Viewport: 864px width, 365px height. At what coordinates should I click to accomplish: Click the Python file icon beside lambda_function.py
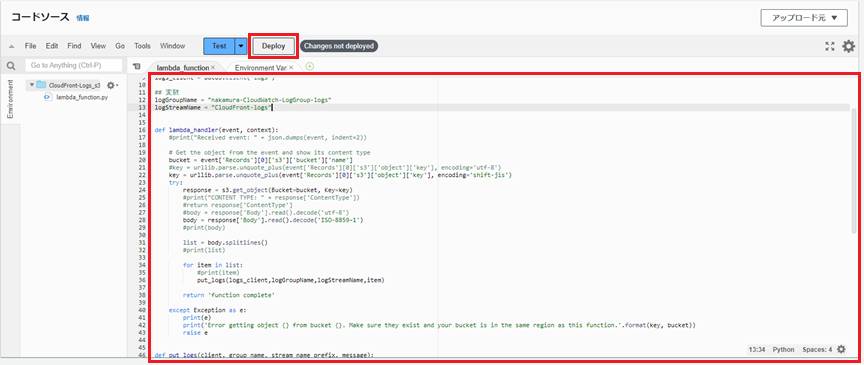pos(48,97)
